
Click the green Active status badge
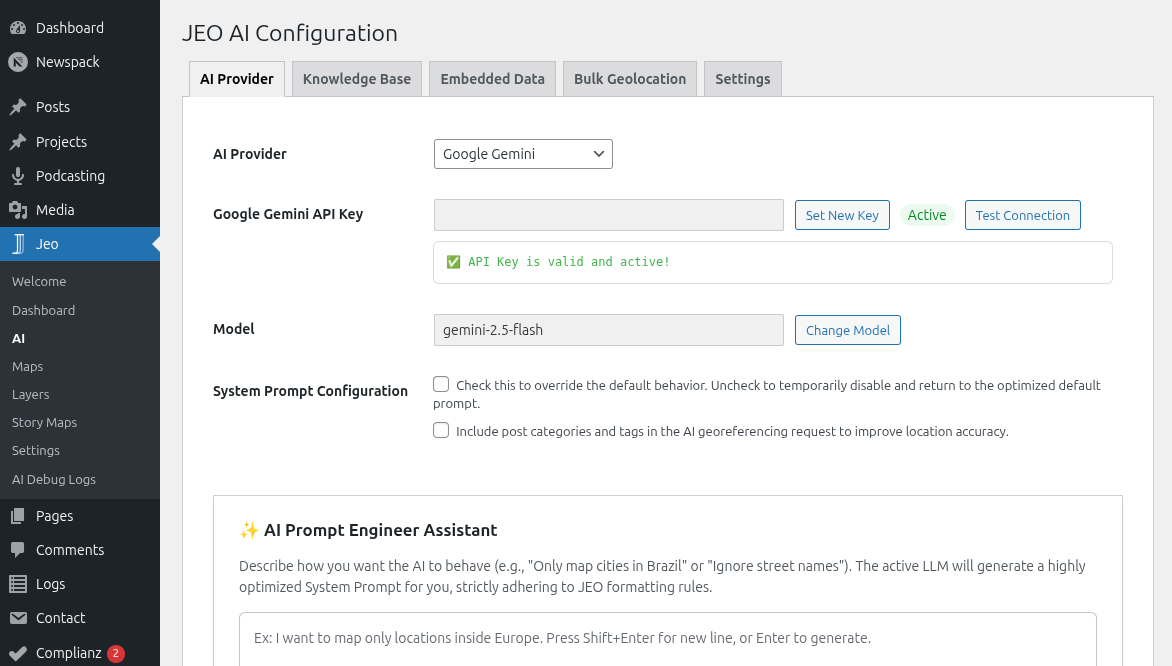tap(927, 215)
